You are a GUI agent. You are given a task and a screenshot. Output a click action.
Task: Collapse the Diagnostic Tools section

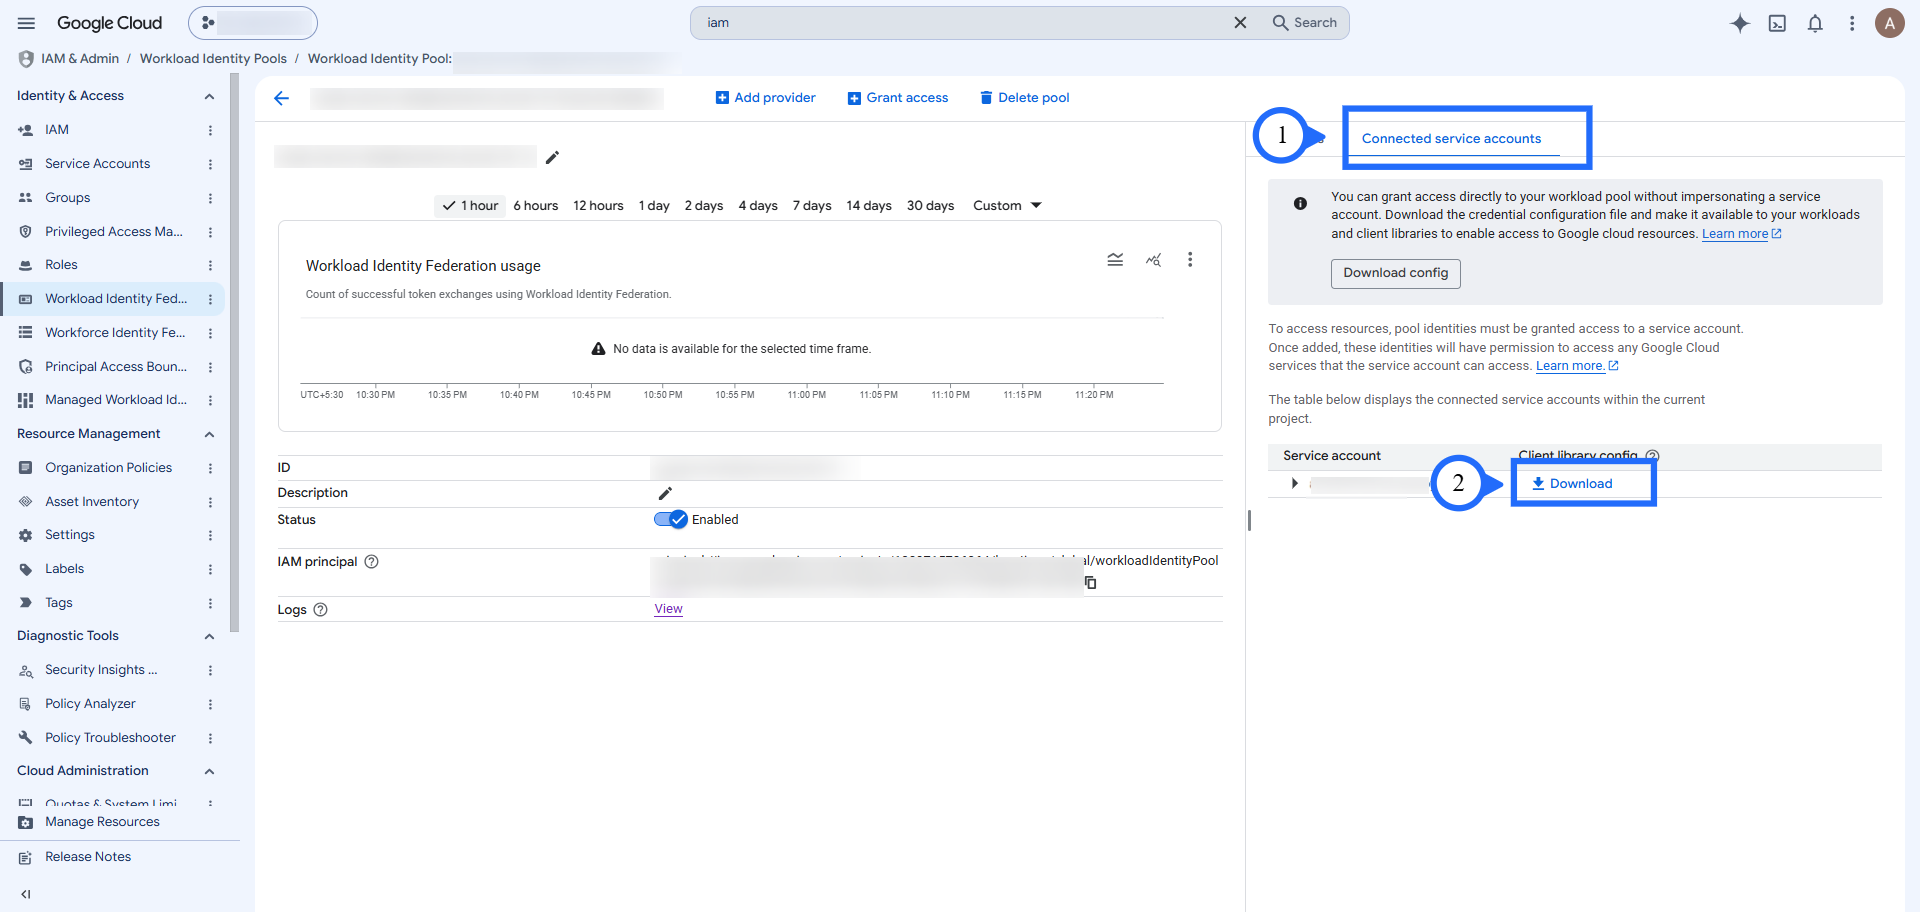pos(209,637)
